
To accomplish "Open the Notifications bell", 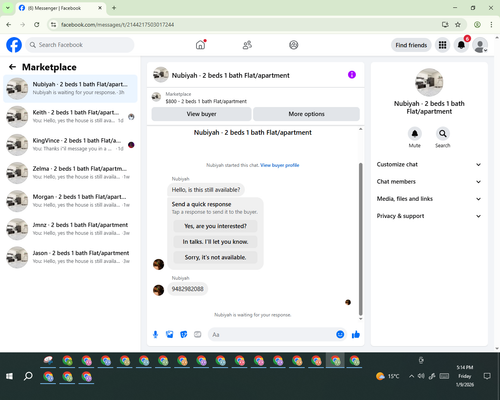I will click(461, 45).
